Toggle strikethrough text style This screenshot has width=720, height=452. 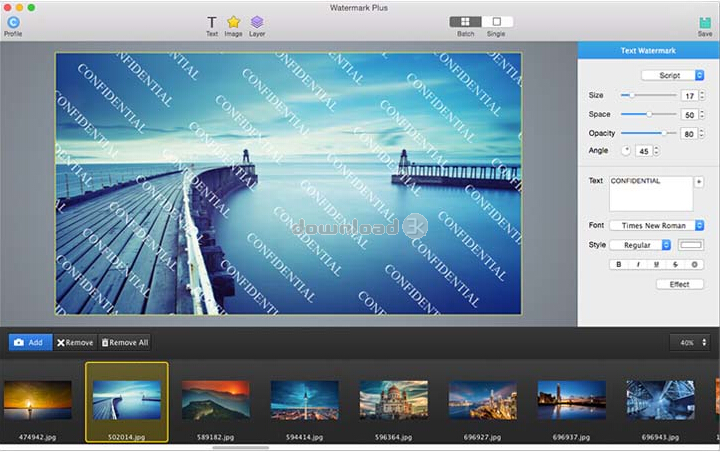675,264
